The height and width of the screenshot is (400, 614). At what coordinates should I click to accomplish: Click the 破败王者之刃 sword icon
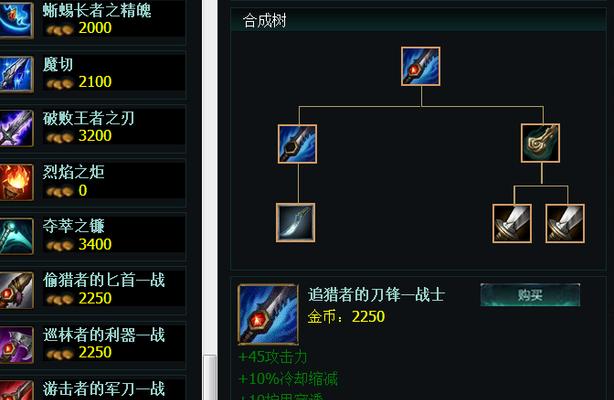(x=16, y=128)
